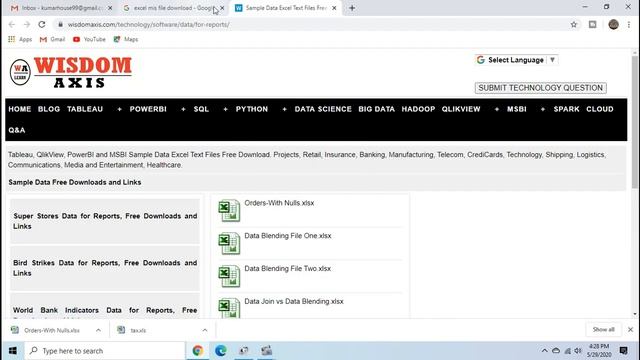Click the Data Blending File Two Excel icon
The image size is (640, 360).
coord(229,276)
